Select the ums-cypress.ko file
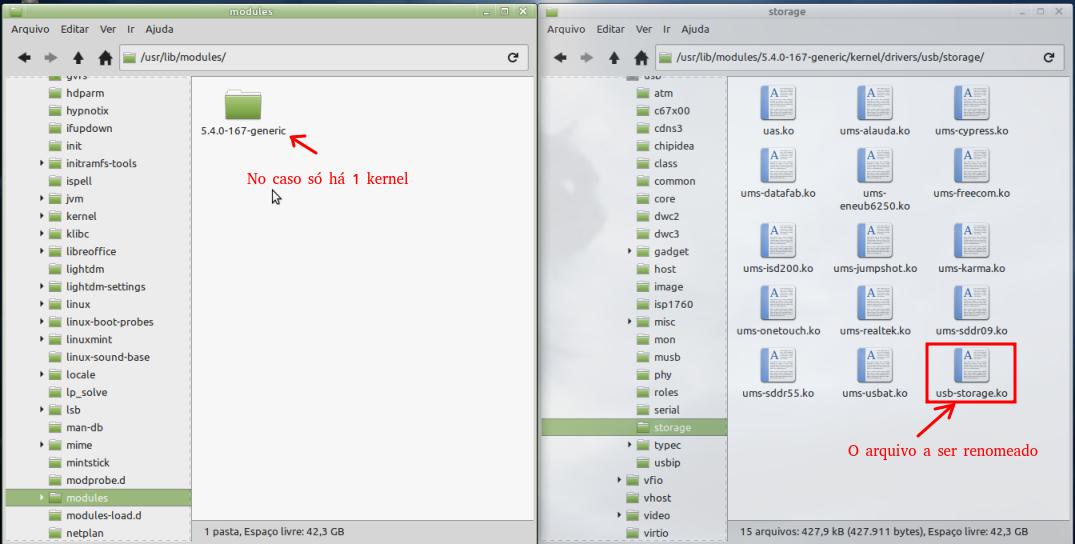1075x544 pixels. pyautogui.click(x=971, y=111)
